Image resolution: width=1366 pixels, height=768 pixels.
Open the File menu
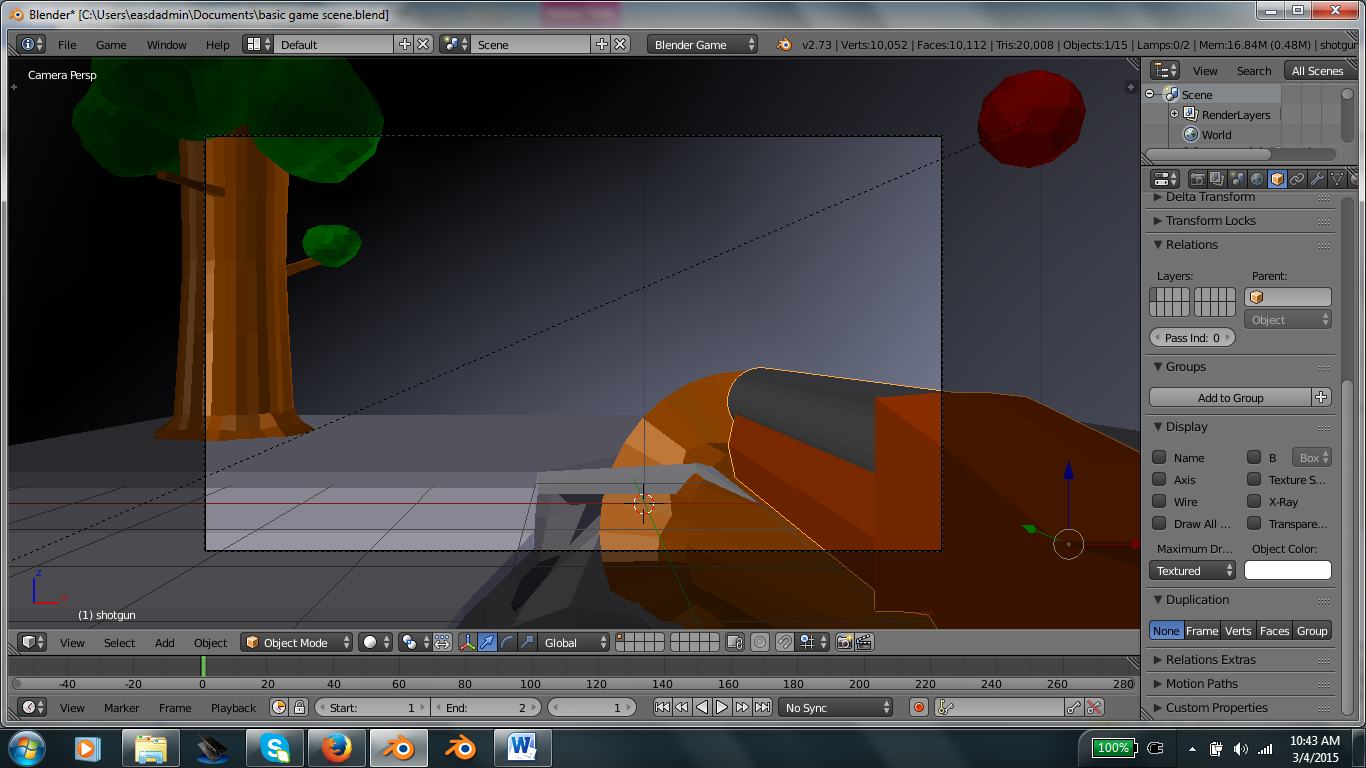point(67,44)
